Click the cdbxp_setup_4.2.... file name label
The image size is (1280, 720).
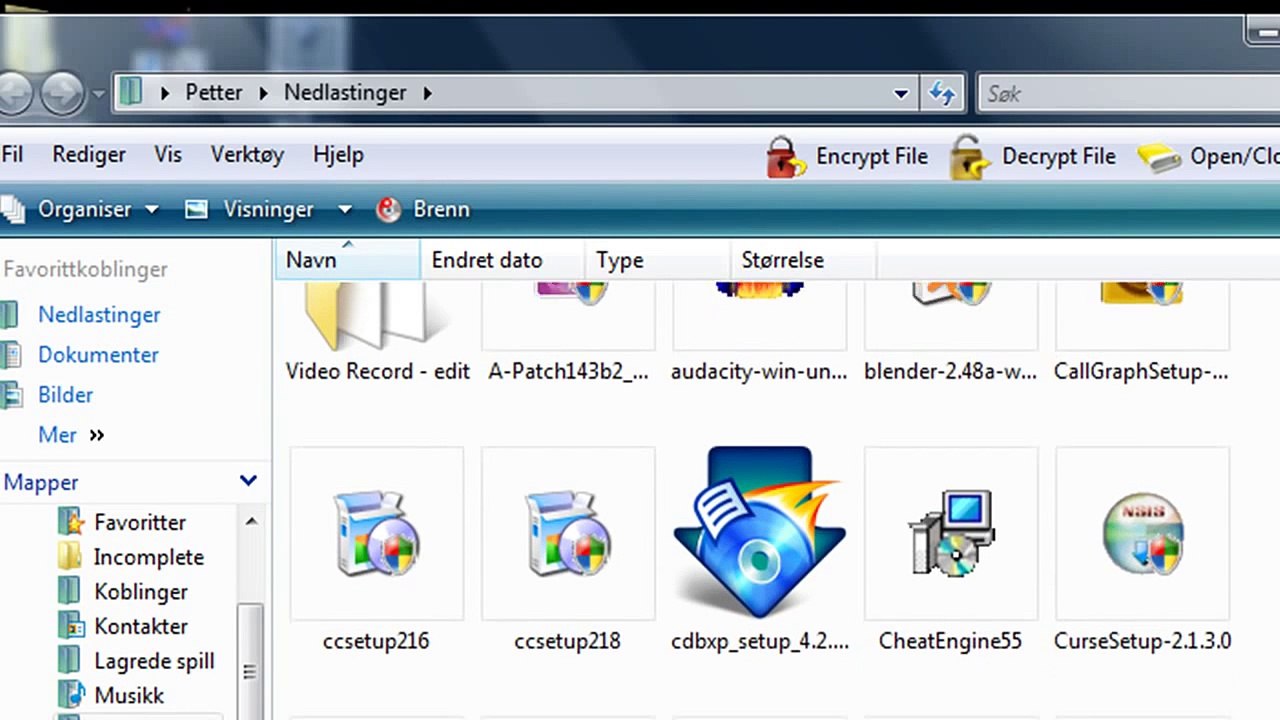(x=759, y=641)
